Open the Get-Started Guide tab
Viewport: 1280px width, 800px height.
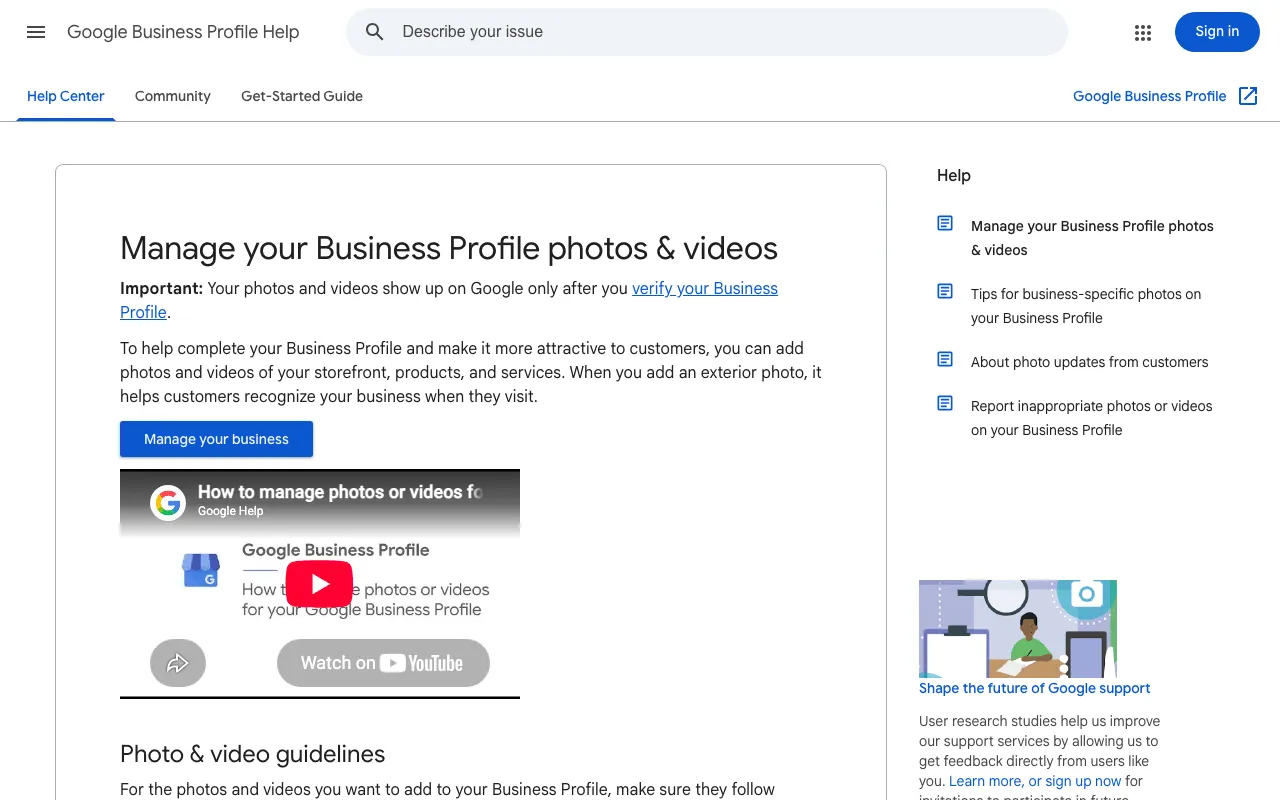[x=302, y=96]
